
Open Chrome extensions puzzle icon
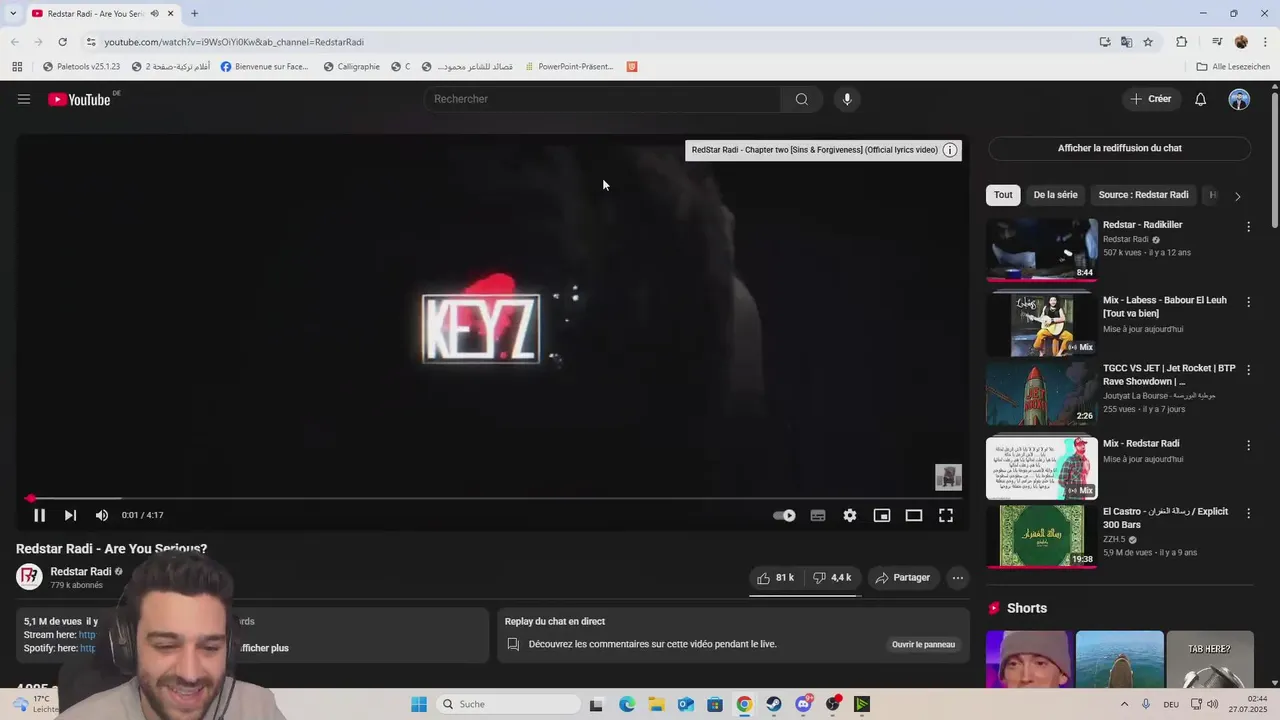pyautogui.click(x=1181, y=42)
